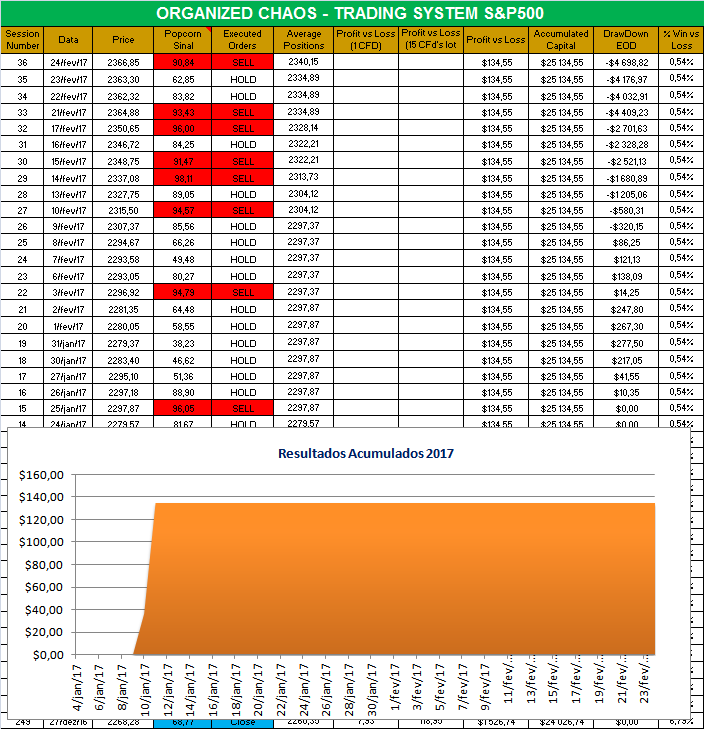Viewport: 704px width, 729px height.
Task: Select red signal cell 91,47
Action: coord(183,161)
